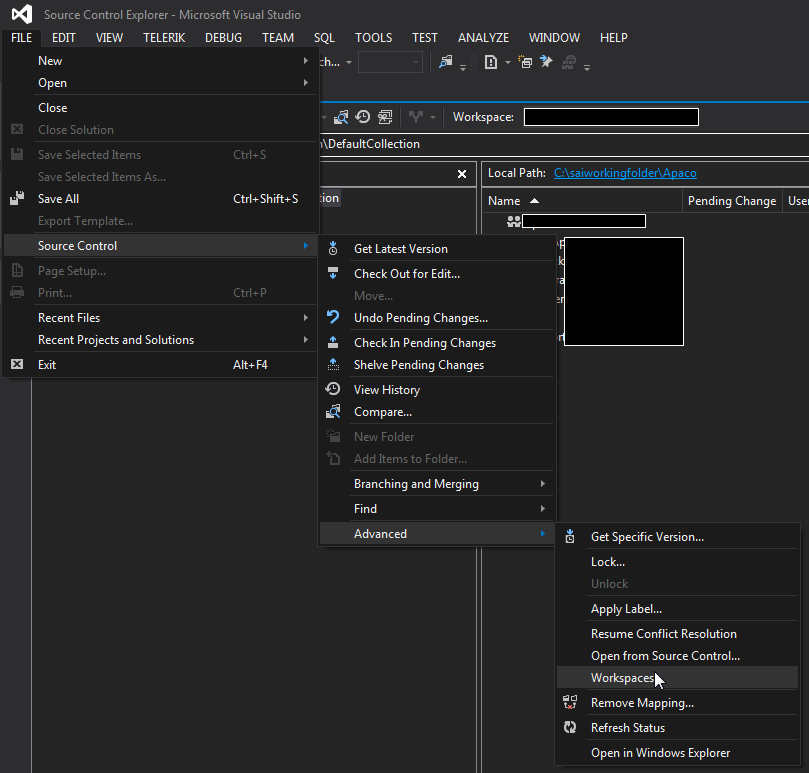Image resolution: width=809 pixels, height=773 pixels.
Task: Choose Check In Pending Changes
Action: pos(424,343)
